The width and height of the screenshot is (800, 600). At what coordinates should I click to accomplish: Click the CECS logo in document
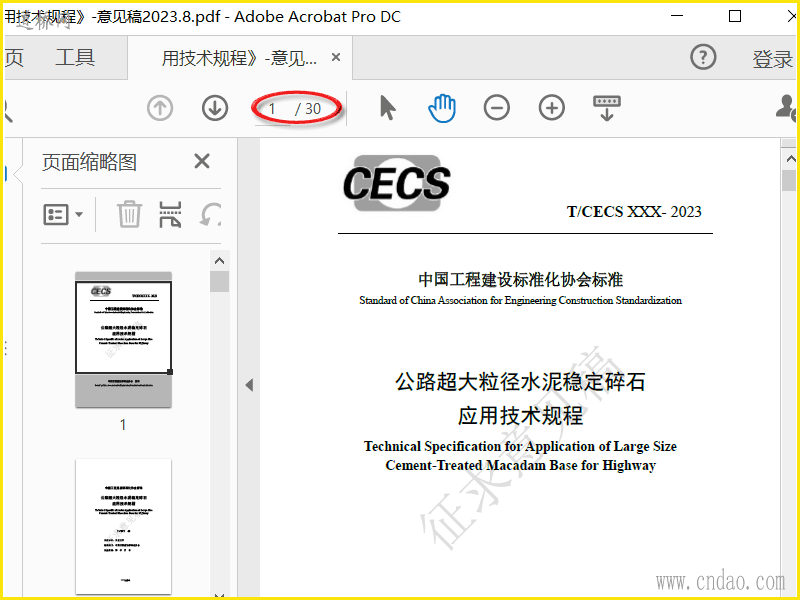click(397, 184)
